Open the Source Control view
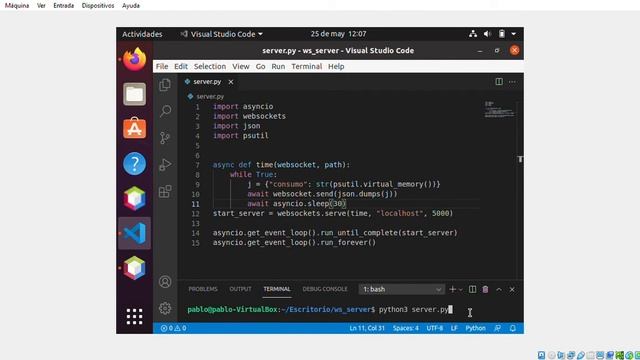The height and width of the screenshot is (360, 640). [x=165, y=138]
